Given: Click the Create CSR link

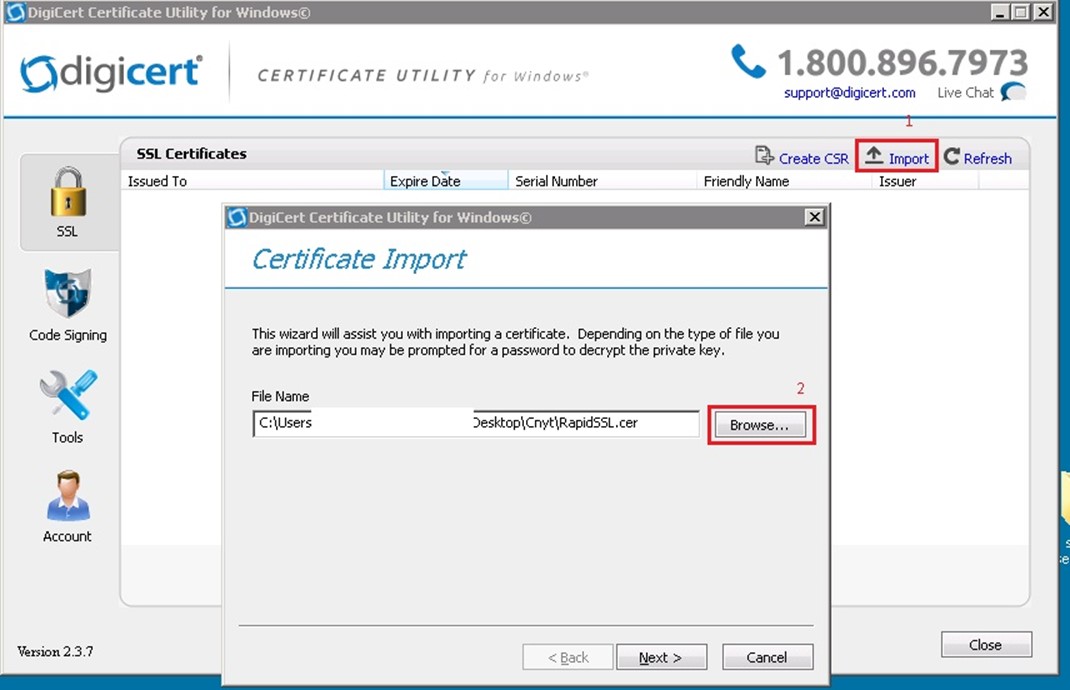Looking at the screenshot, I should pos(813,158).
